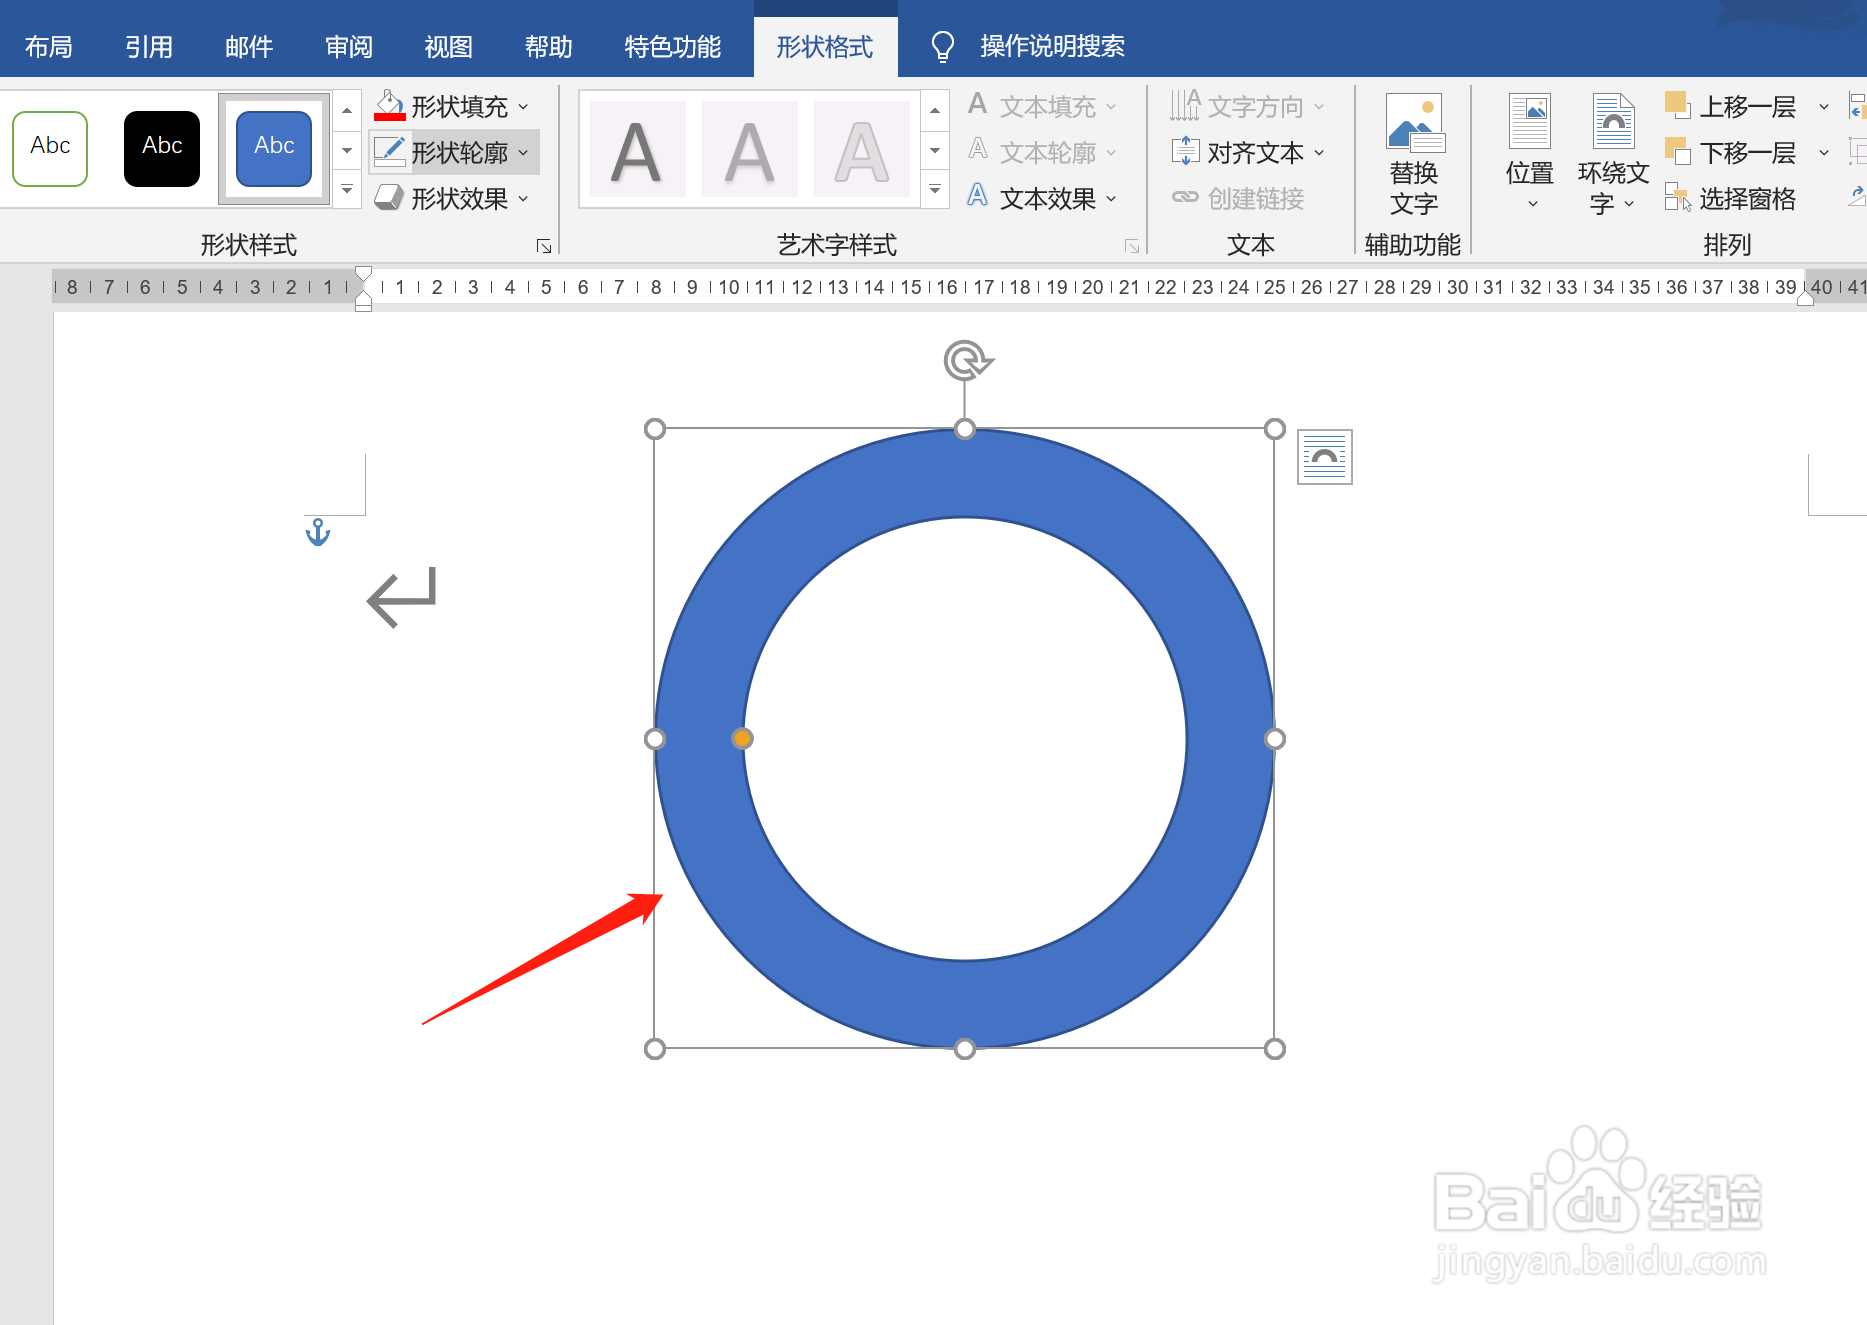Switch to the 引用 tab

[149, 47]
